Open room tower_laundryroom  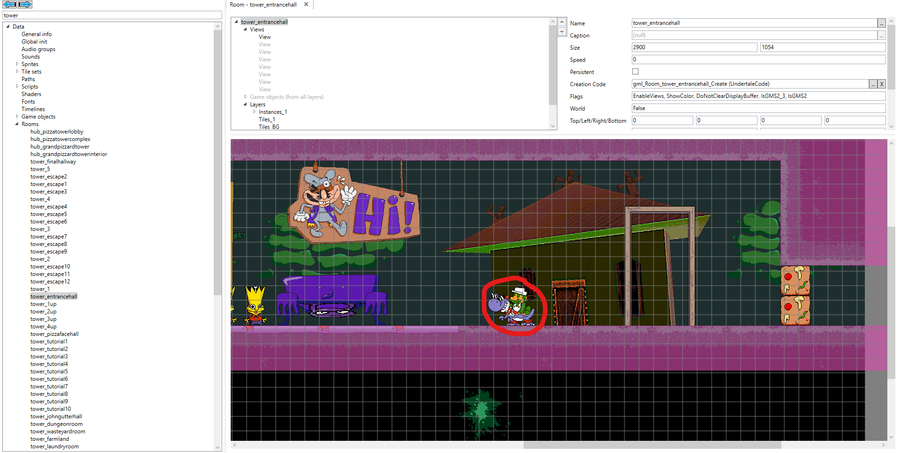55,446
